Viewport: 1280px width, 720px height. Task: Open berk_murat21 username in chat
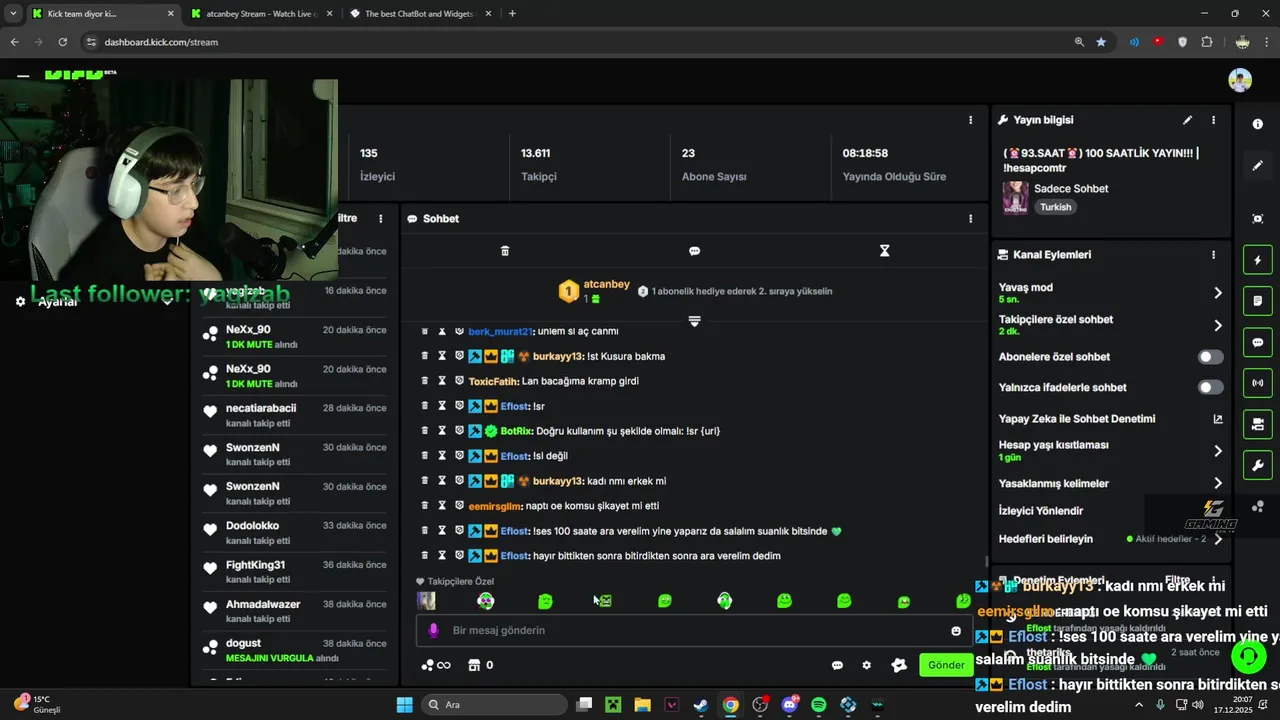(x=501, y=331)
